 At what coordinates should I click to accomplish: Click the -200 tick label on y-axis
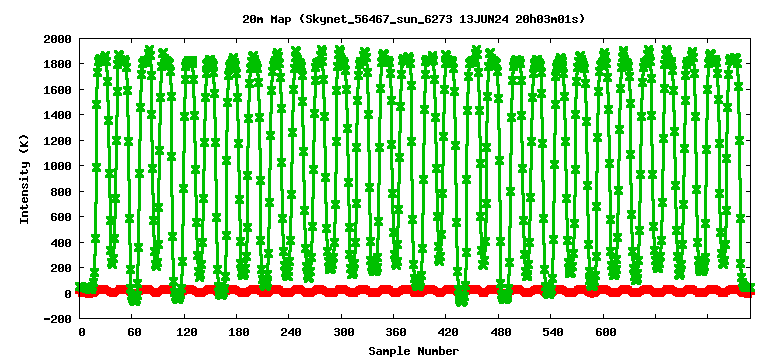pyautogui.click(x=58, y=319)
